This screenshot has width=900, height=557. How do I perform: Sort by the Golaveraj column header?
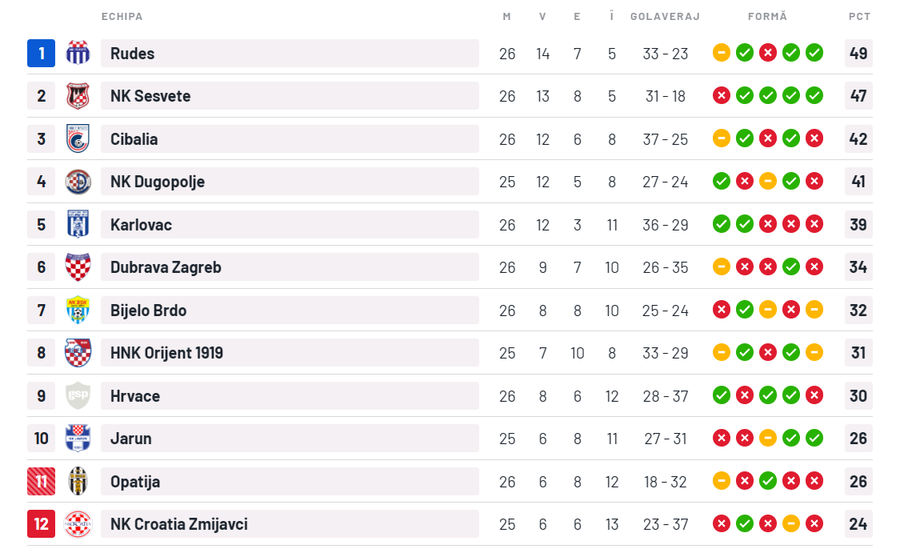pos(665,16)
